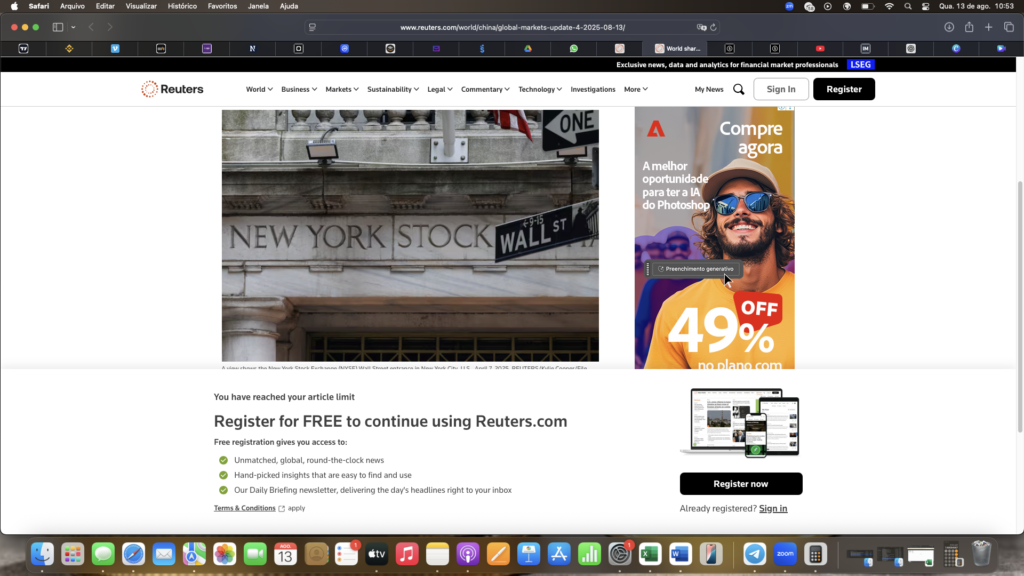Click the address bar URL field
The width and height of the screenshot is (1024, 576).
pos(513,27)
